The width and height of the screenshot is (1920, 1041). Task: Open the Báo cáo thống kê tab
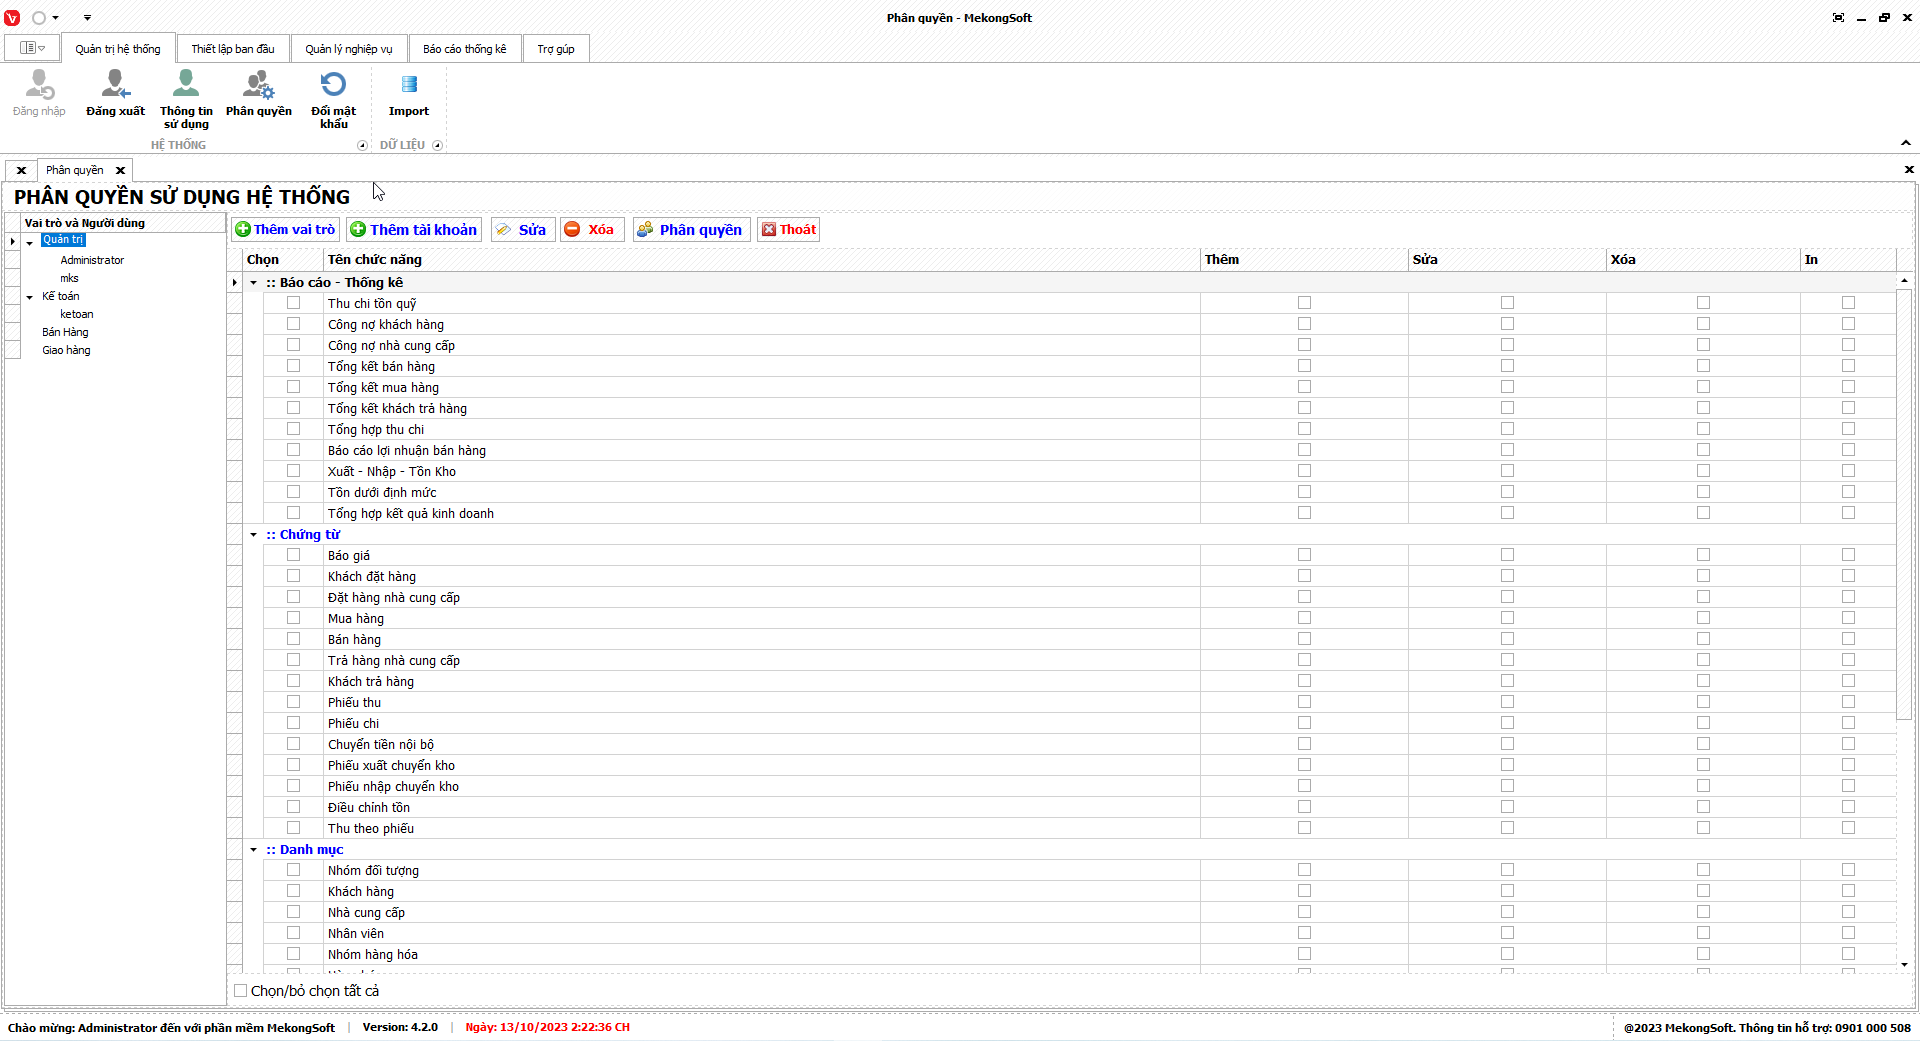click(x=465, y=49)
